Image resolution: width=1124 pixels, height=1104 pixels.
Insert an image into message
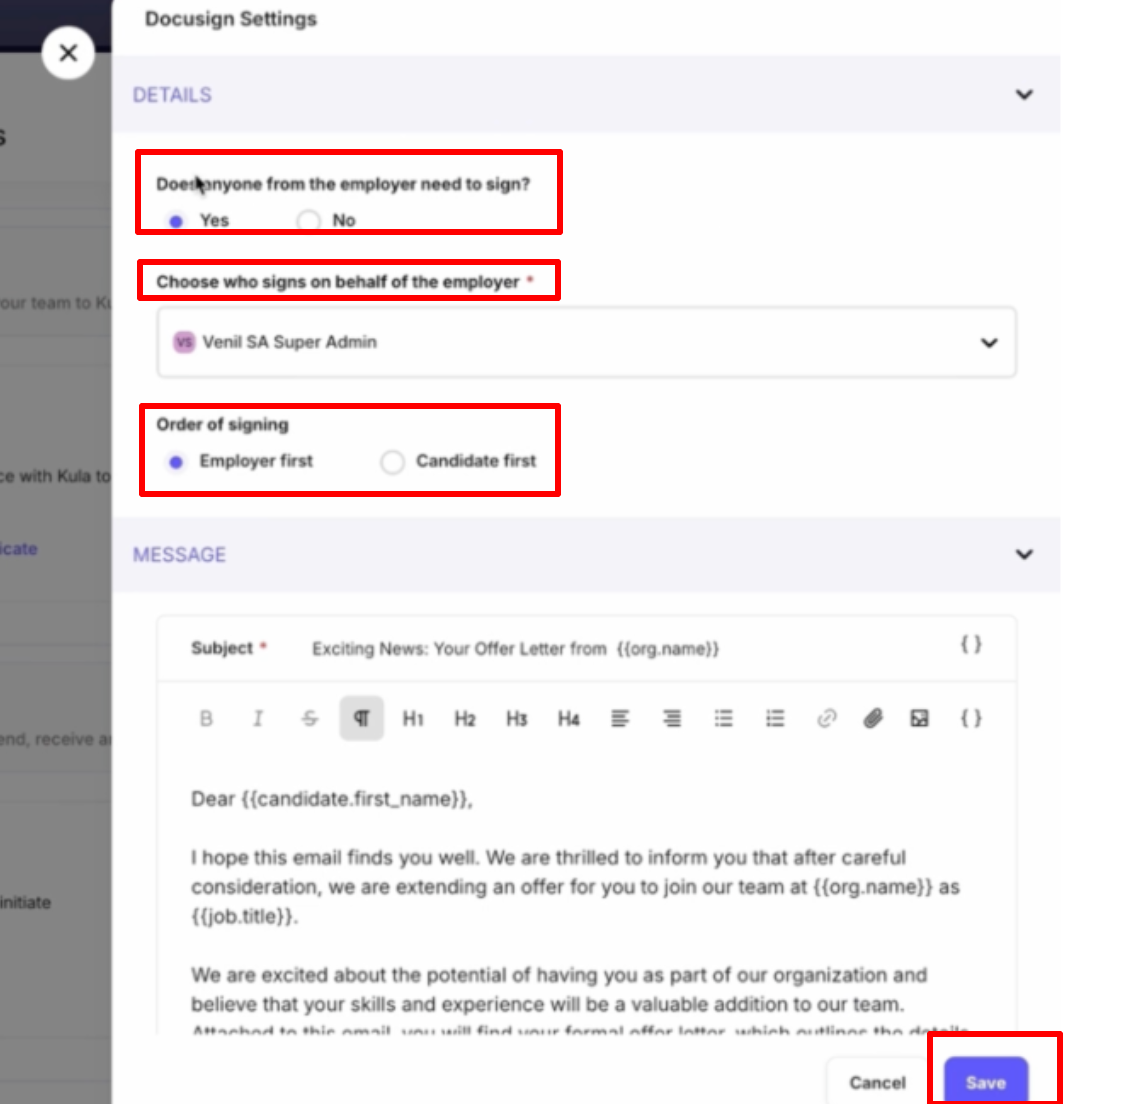coord(919,718)
